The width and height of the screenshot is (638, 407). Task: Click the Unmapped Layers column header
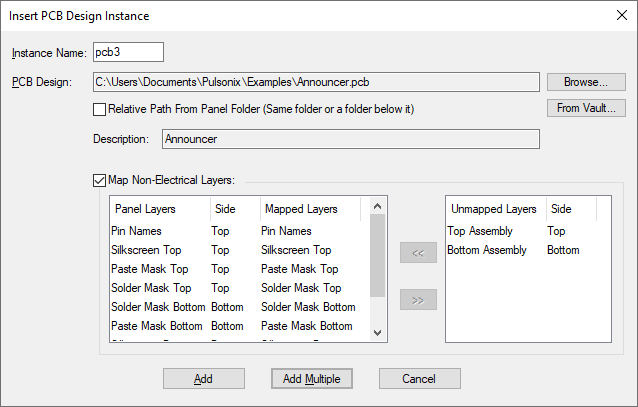(x=494, y=209)
